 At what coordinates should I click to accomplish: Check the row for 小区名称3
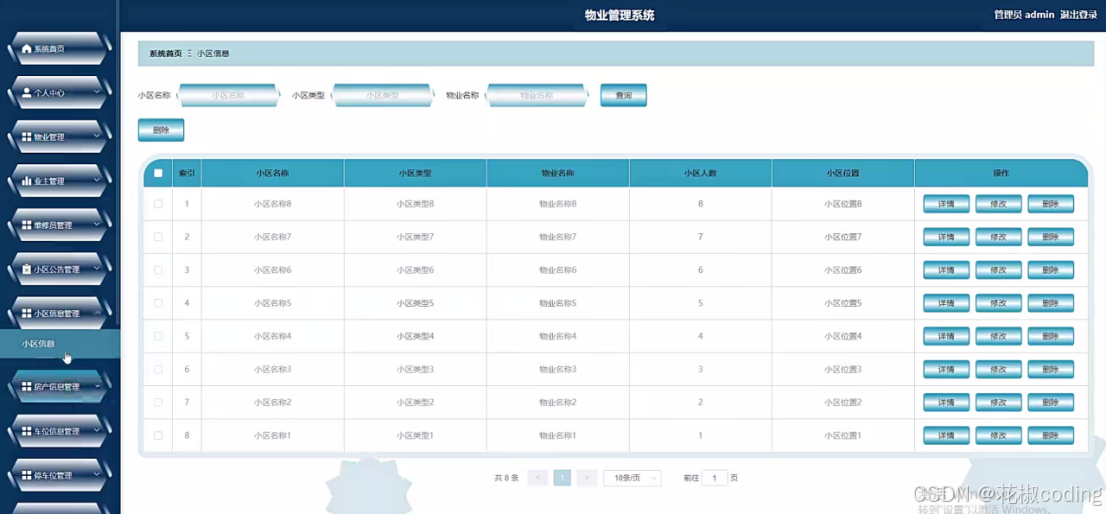click(158, 369)
